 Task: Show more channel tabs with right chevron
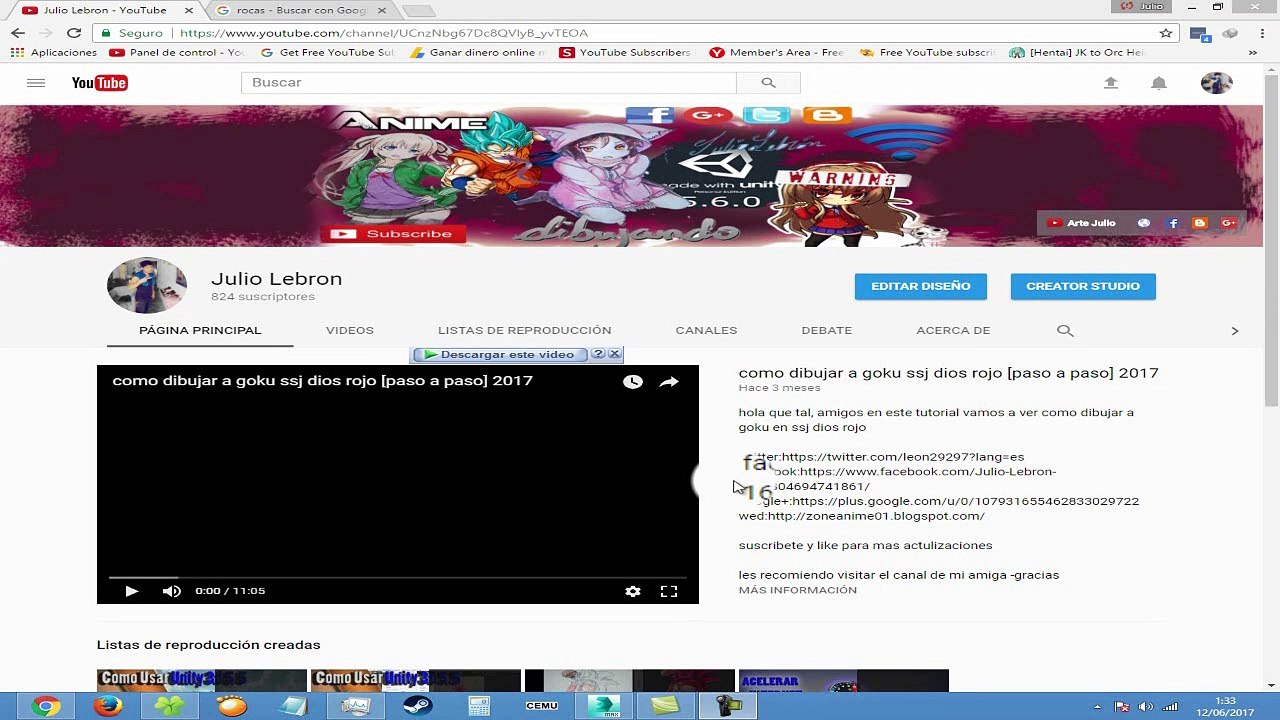click(x=1234, y=330)
